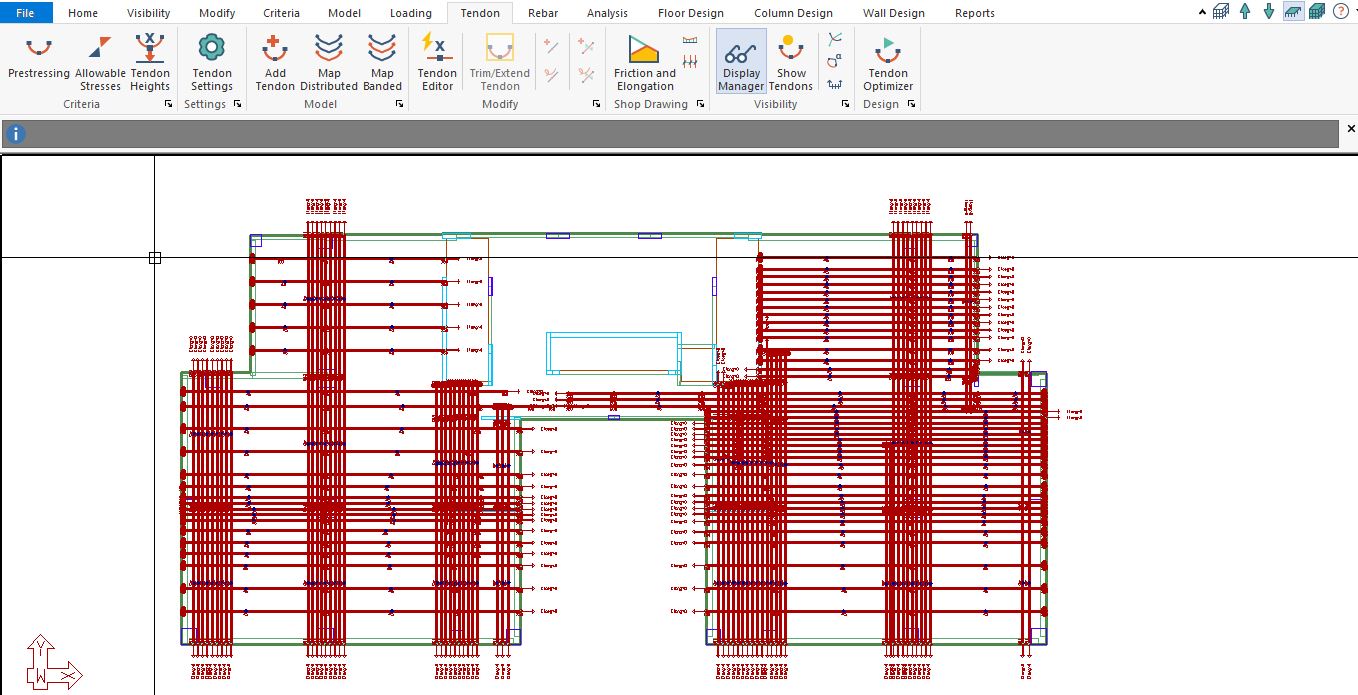Select the Add Tendon tool

[x=275, y=60]
